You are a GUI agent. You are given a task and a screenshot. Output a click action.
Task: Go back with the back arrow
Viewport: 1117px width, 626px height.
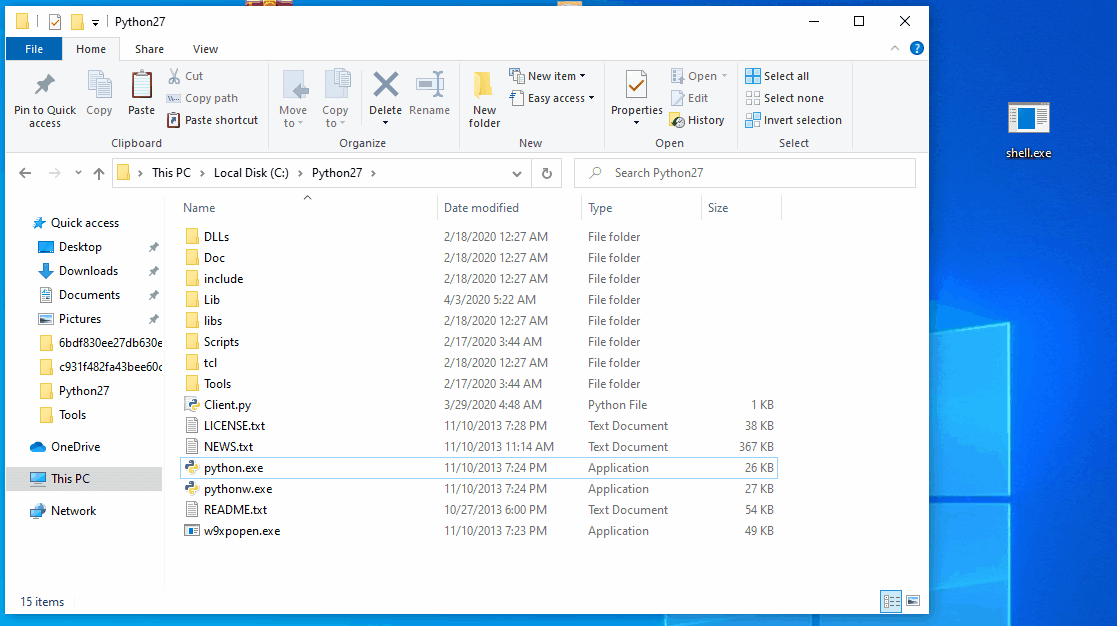25,173
